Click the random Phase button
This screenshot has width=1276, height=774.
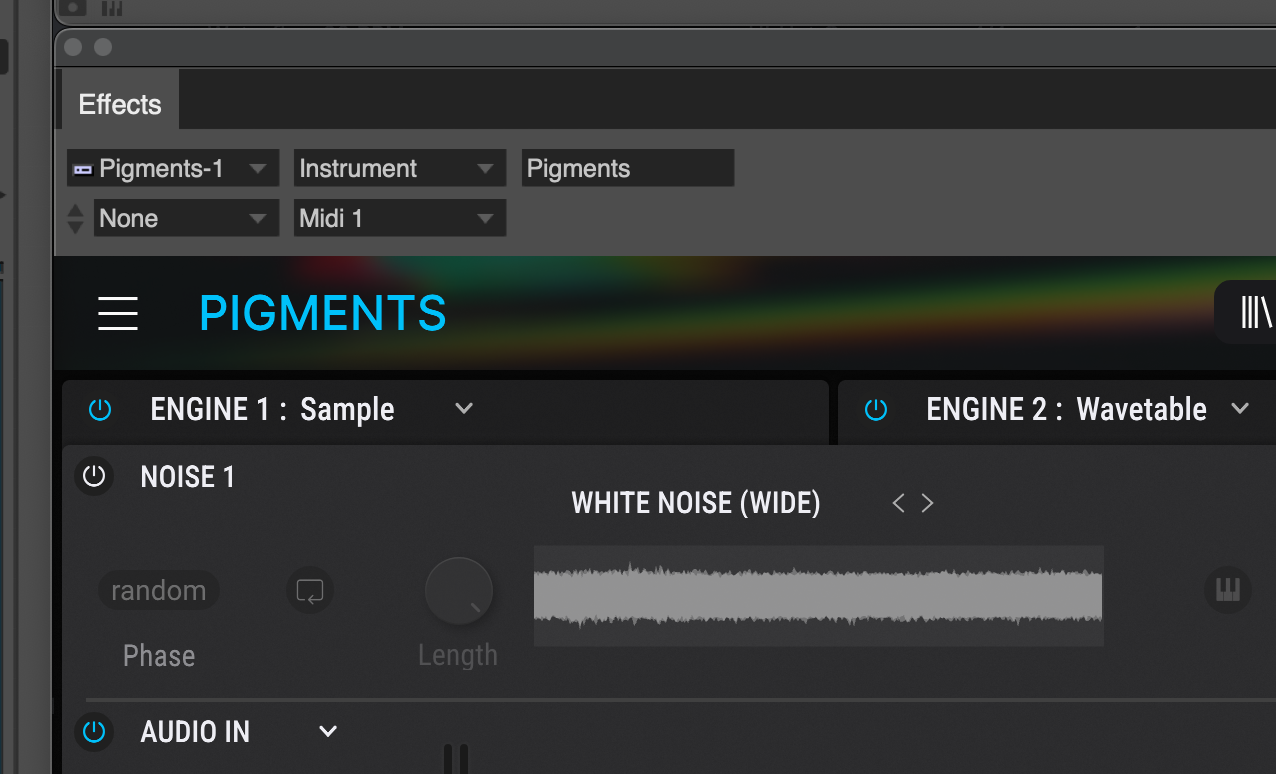158,591
